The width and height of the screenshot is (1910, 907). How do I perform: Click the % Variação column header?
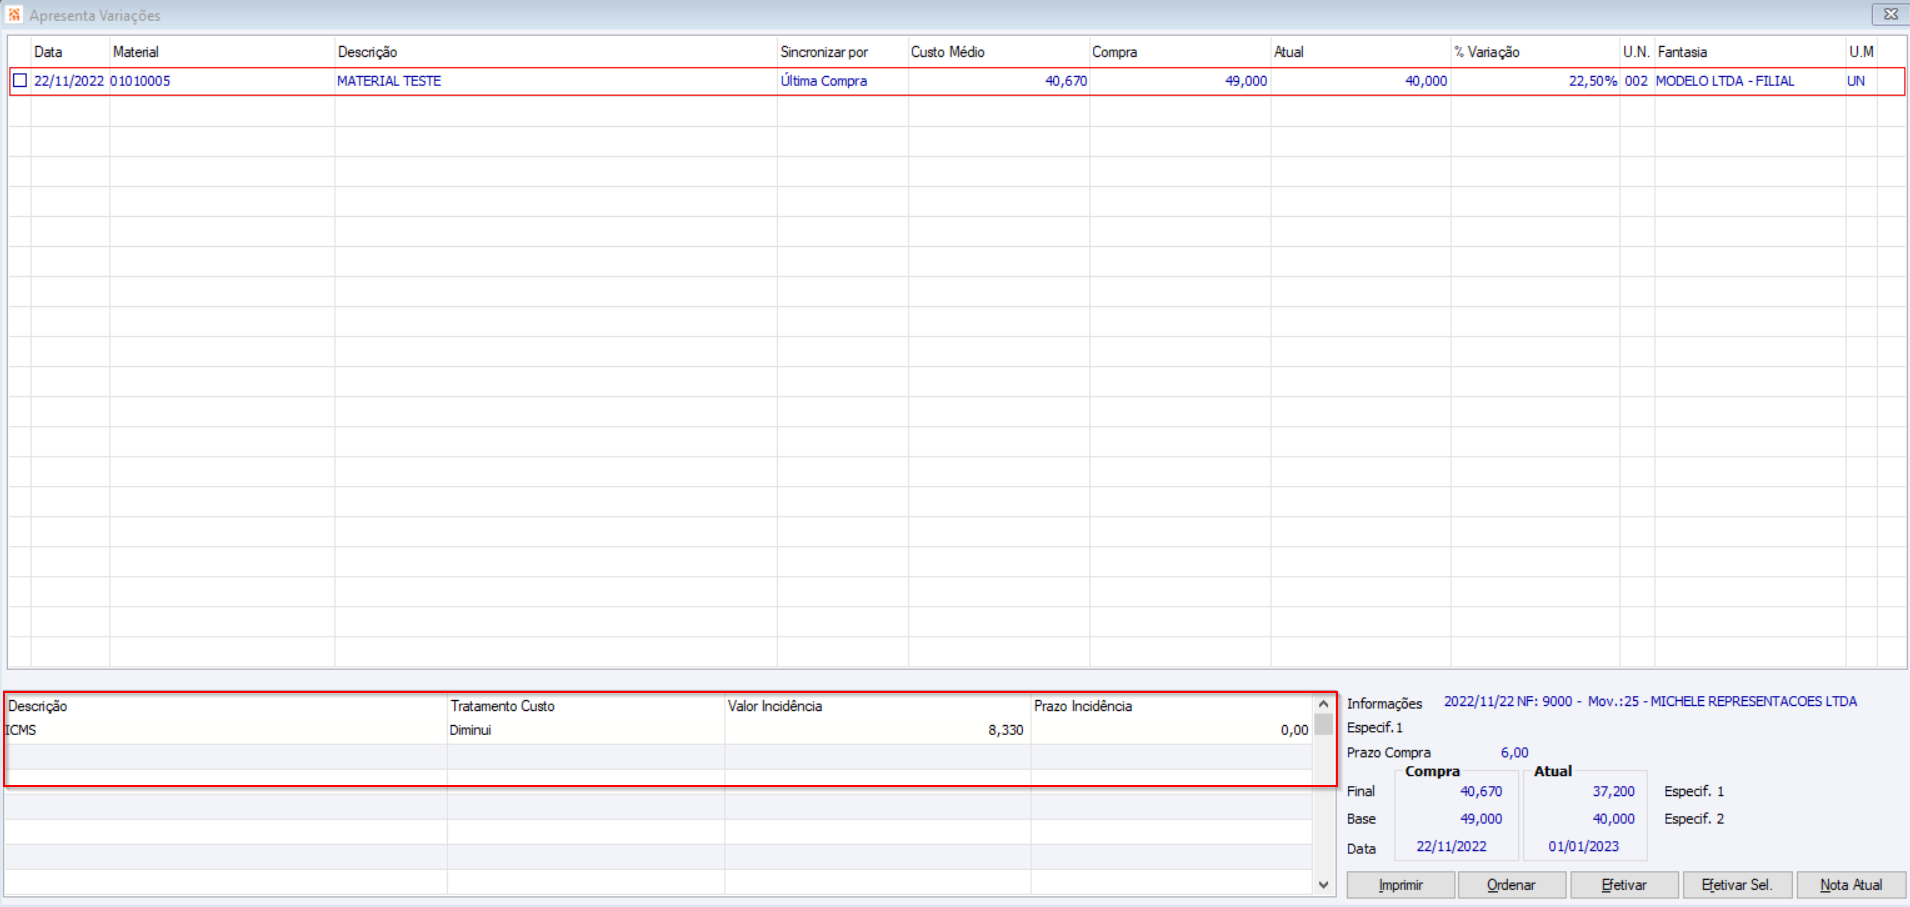(x=1535, y=52)
